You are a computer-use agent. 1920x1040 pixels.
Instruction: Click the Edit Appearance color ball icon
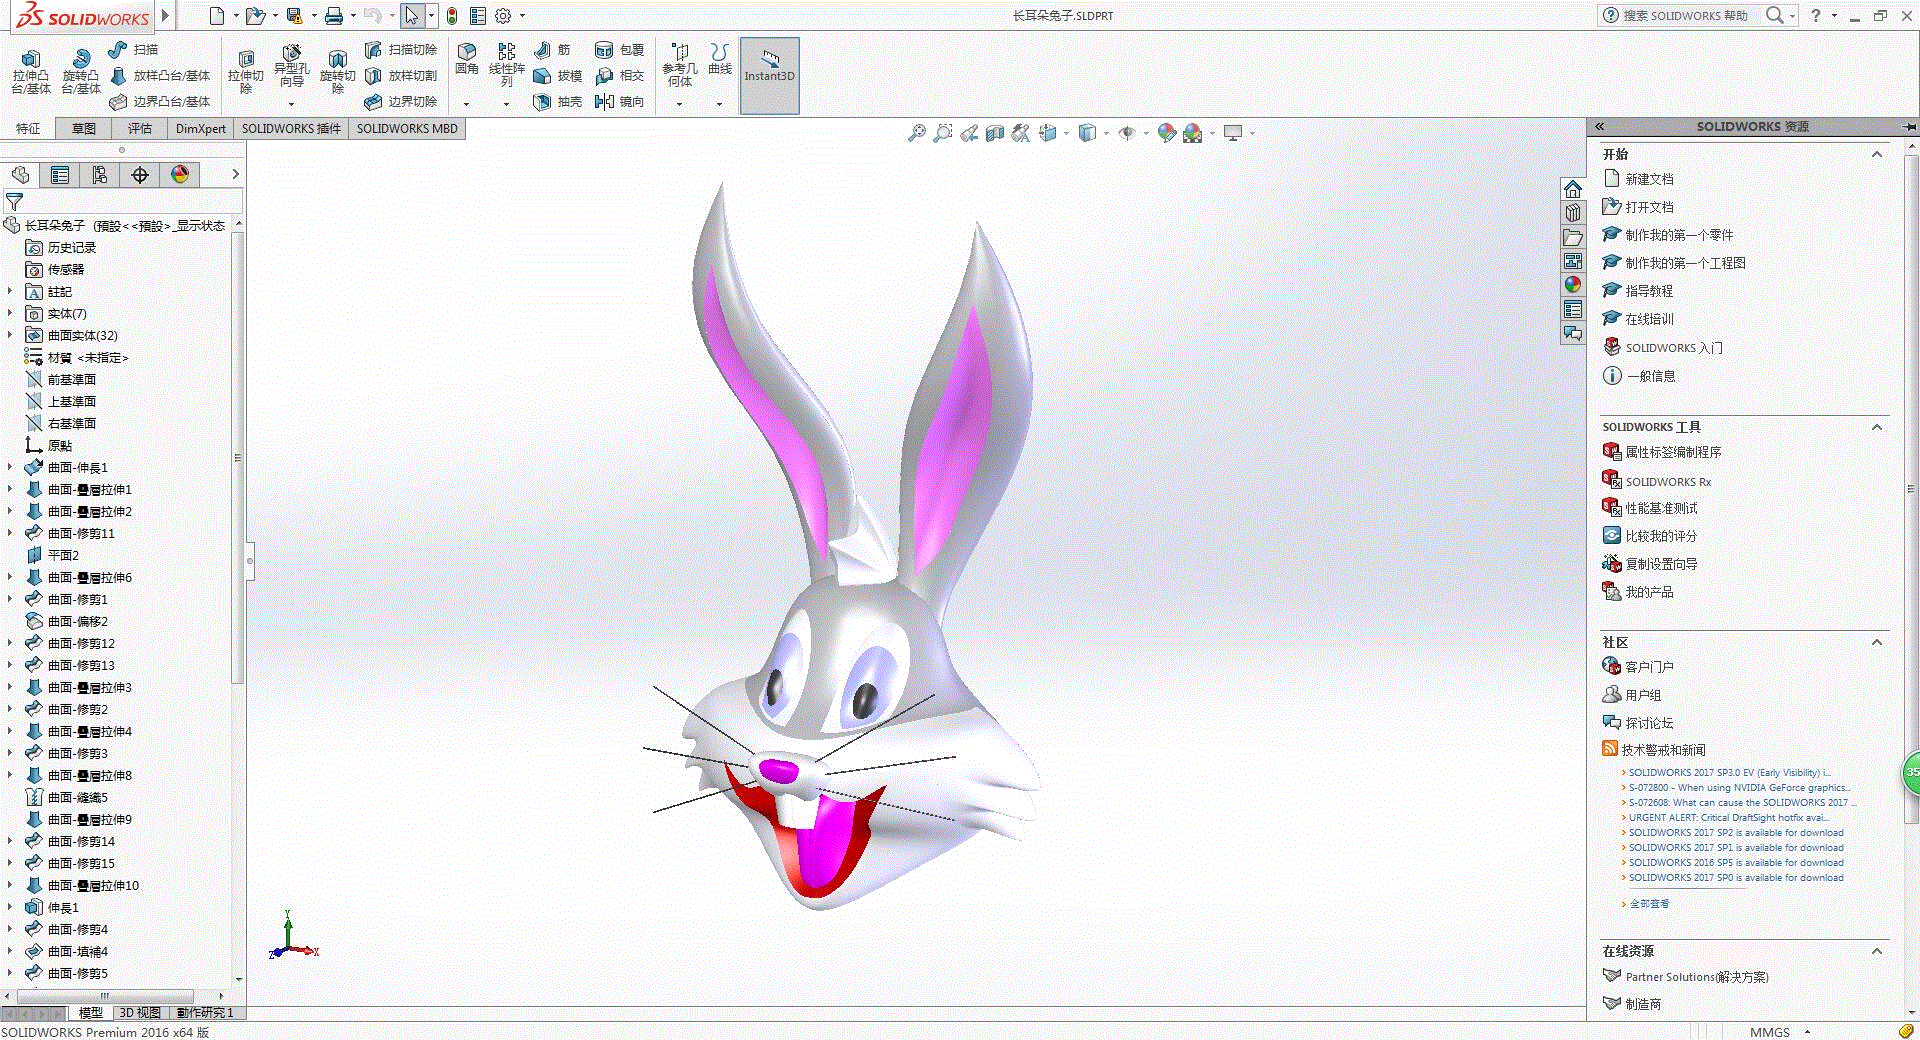click(1166, 133)
